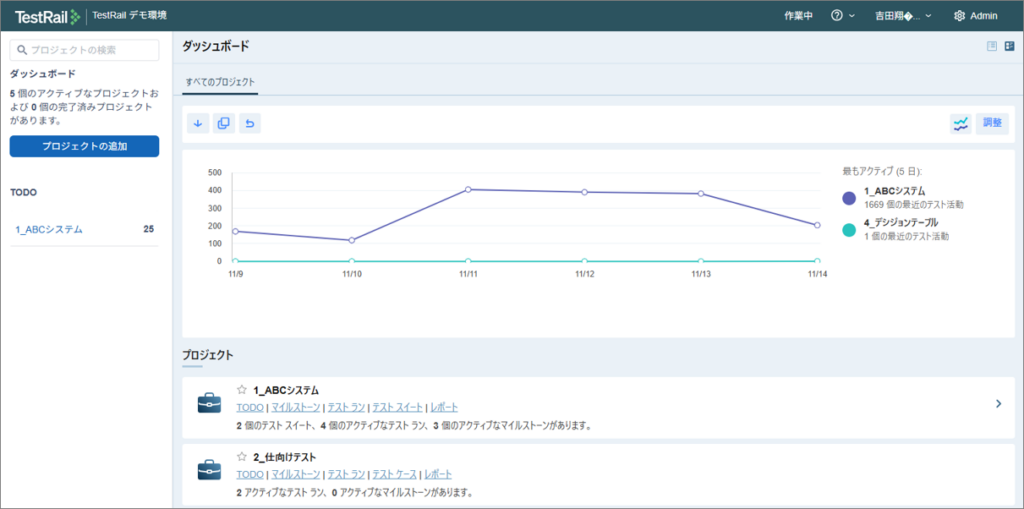Click the undo arrow icon in the toolbar
The image size is (1024, 509).
250,123
